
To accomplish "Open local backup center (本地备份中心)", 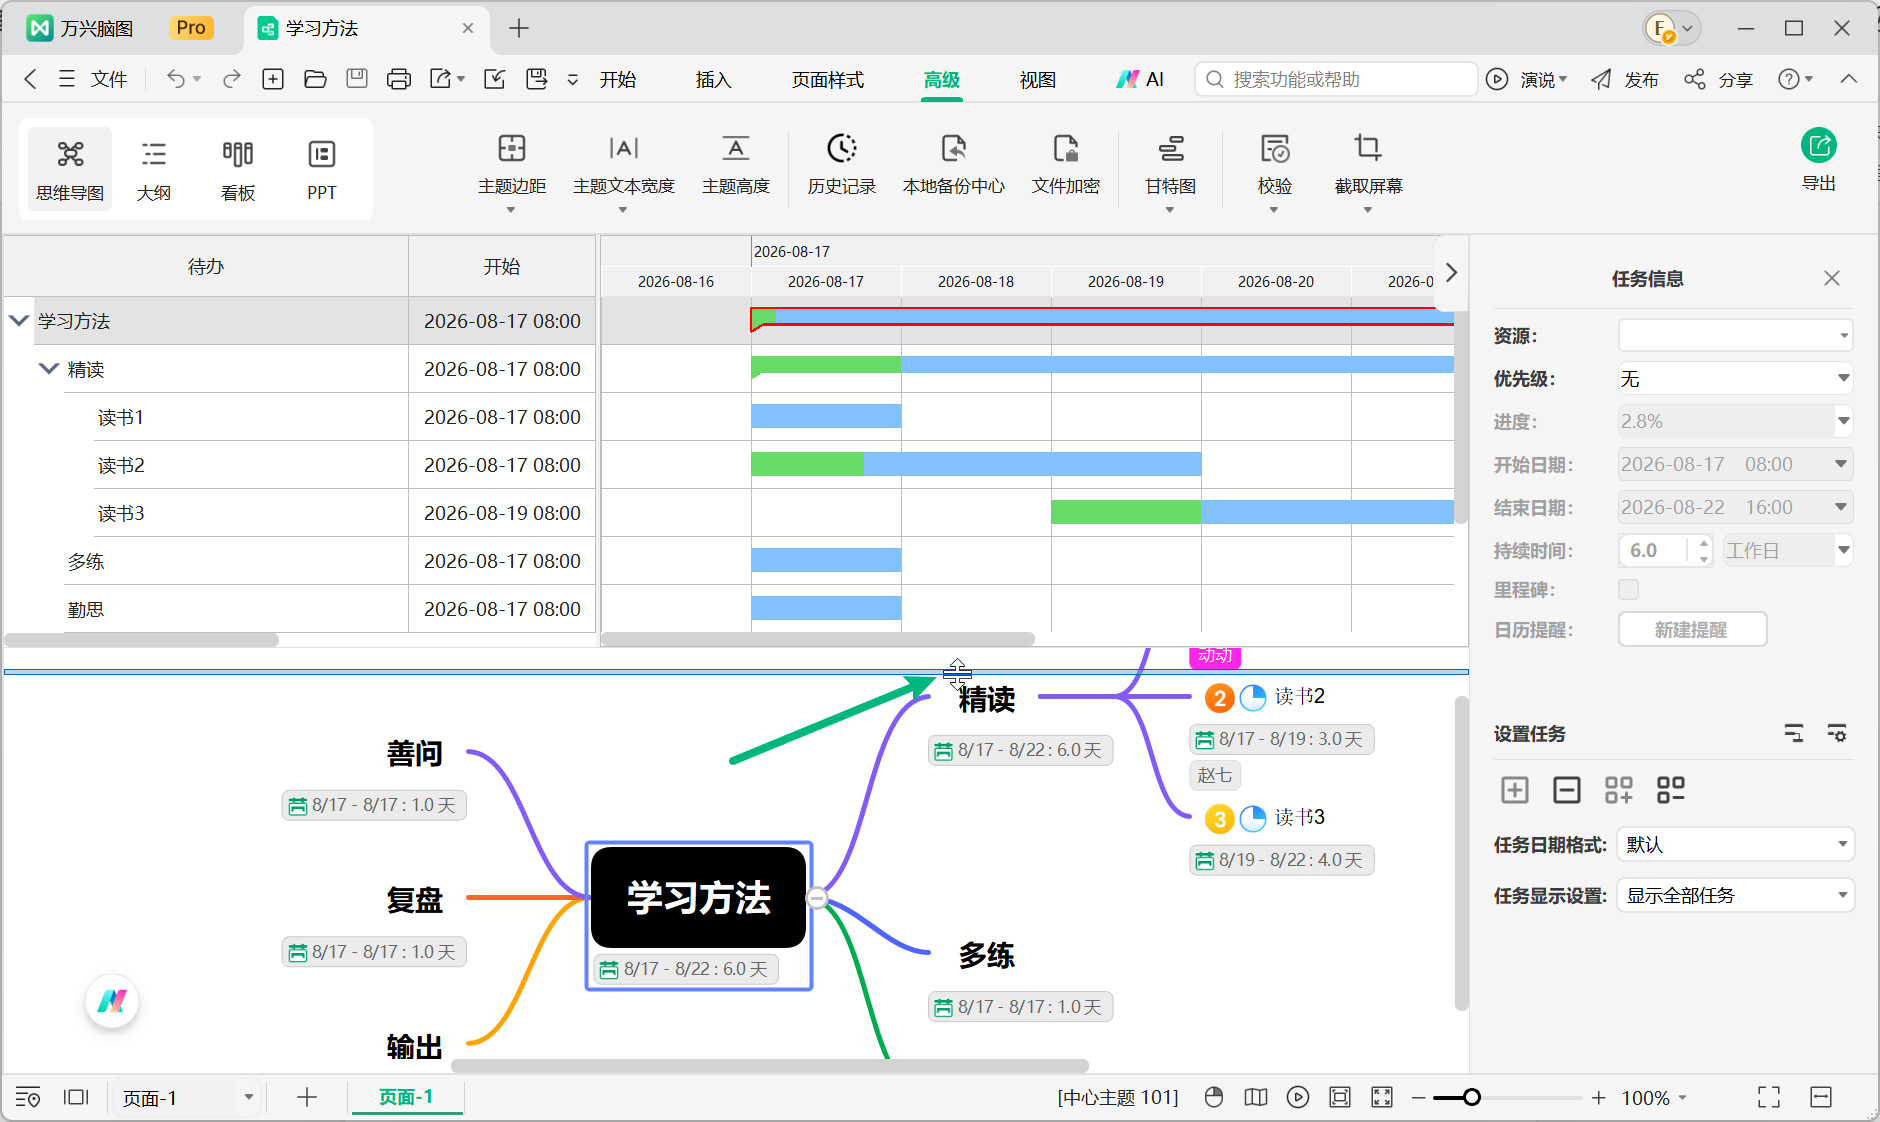I will (x=954, y=166).
